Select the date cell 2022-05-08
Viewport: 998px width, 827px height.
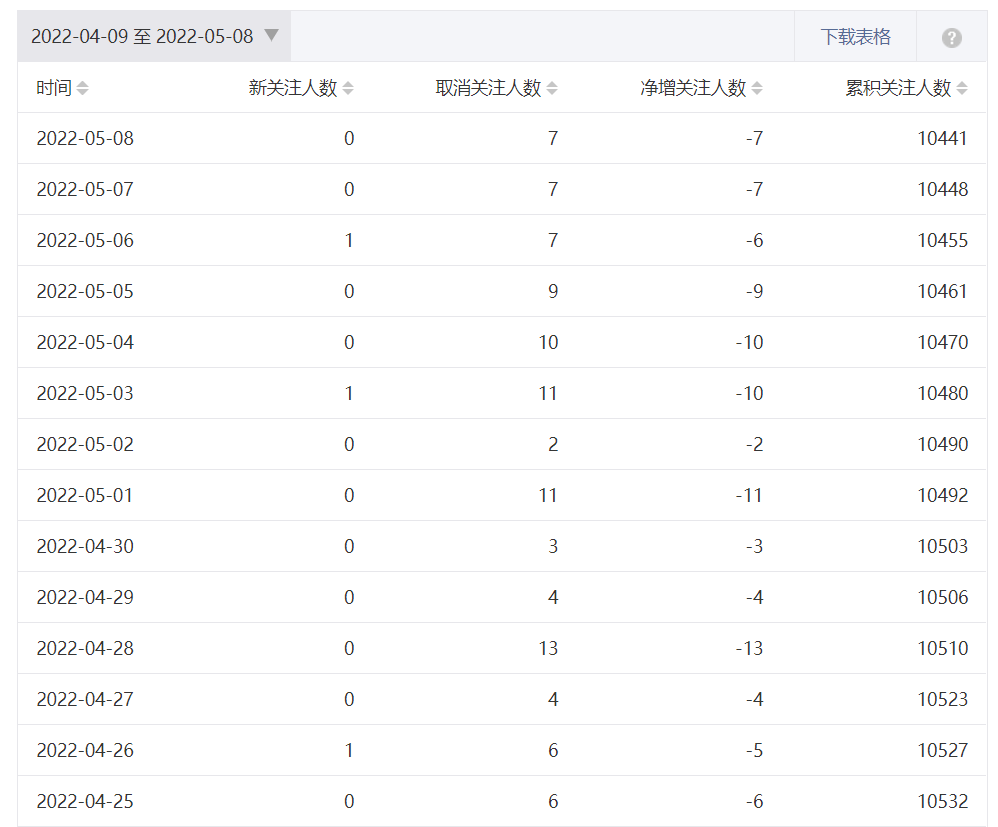click(x=85, y=138)
